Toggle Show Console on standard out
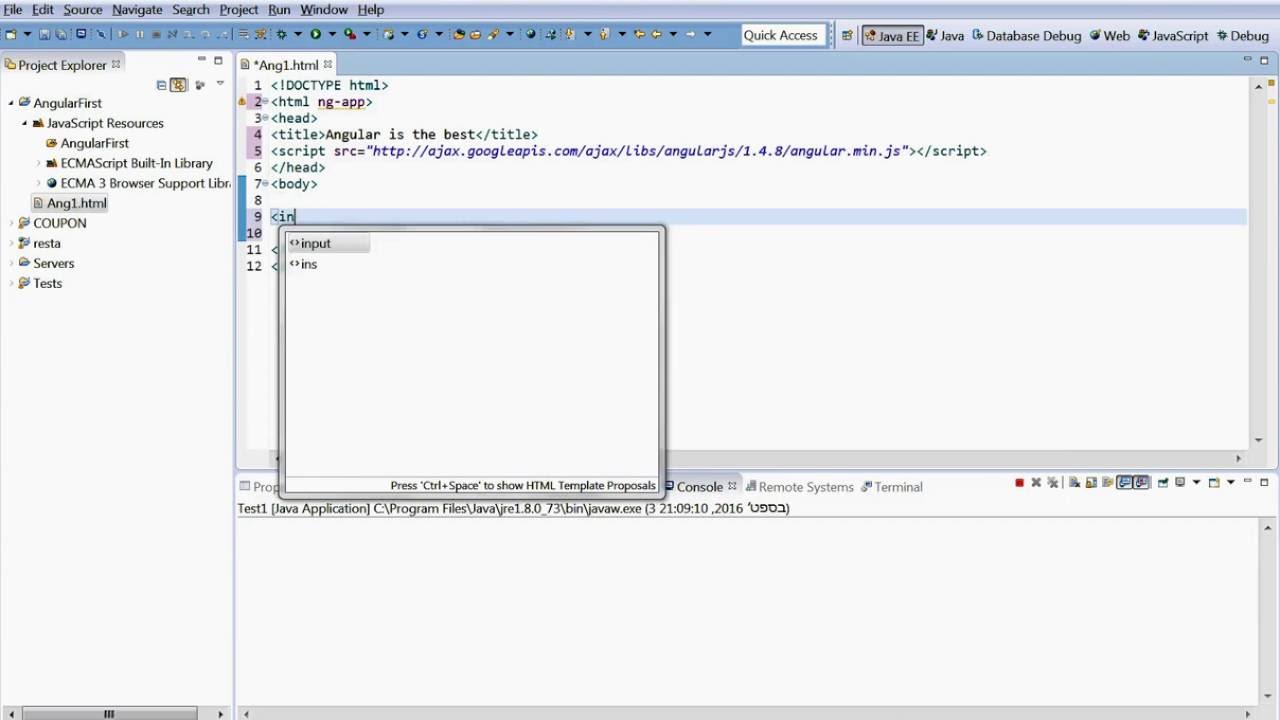This screenshot has height=720, width=1280. (1124, 483)
